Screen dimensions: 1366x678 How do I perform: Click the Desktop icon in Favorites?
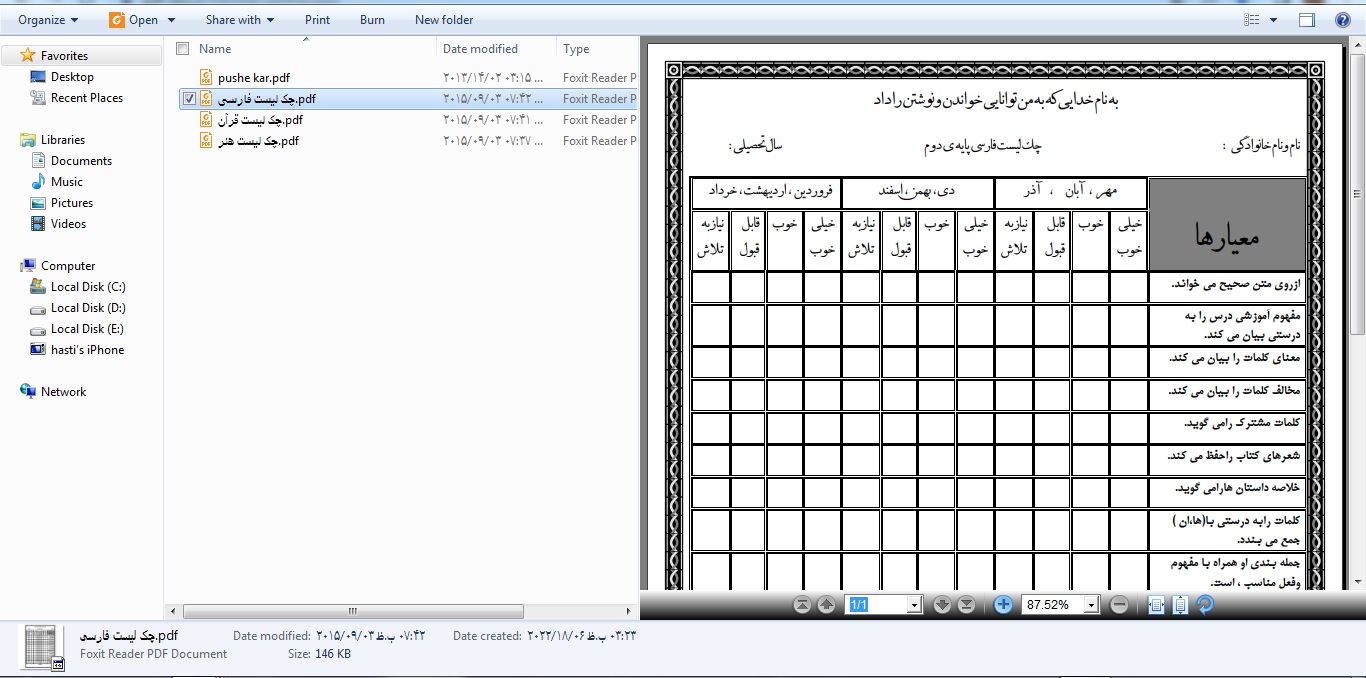tap(39, 77)
